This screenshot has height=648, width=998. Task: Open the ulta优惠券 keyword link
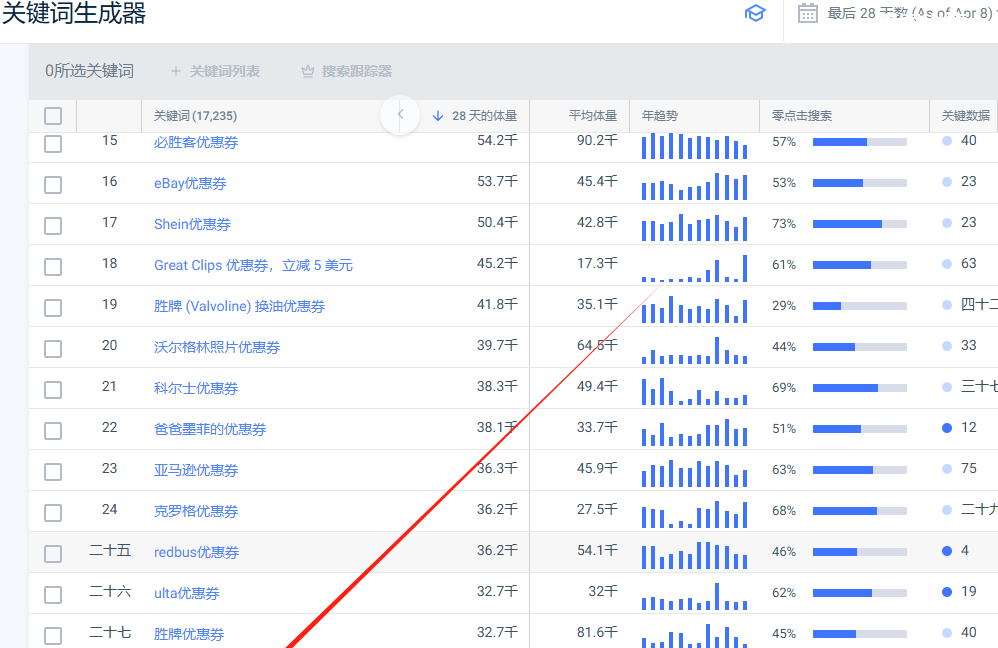pos(186,593)
